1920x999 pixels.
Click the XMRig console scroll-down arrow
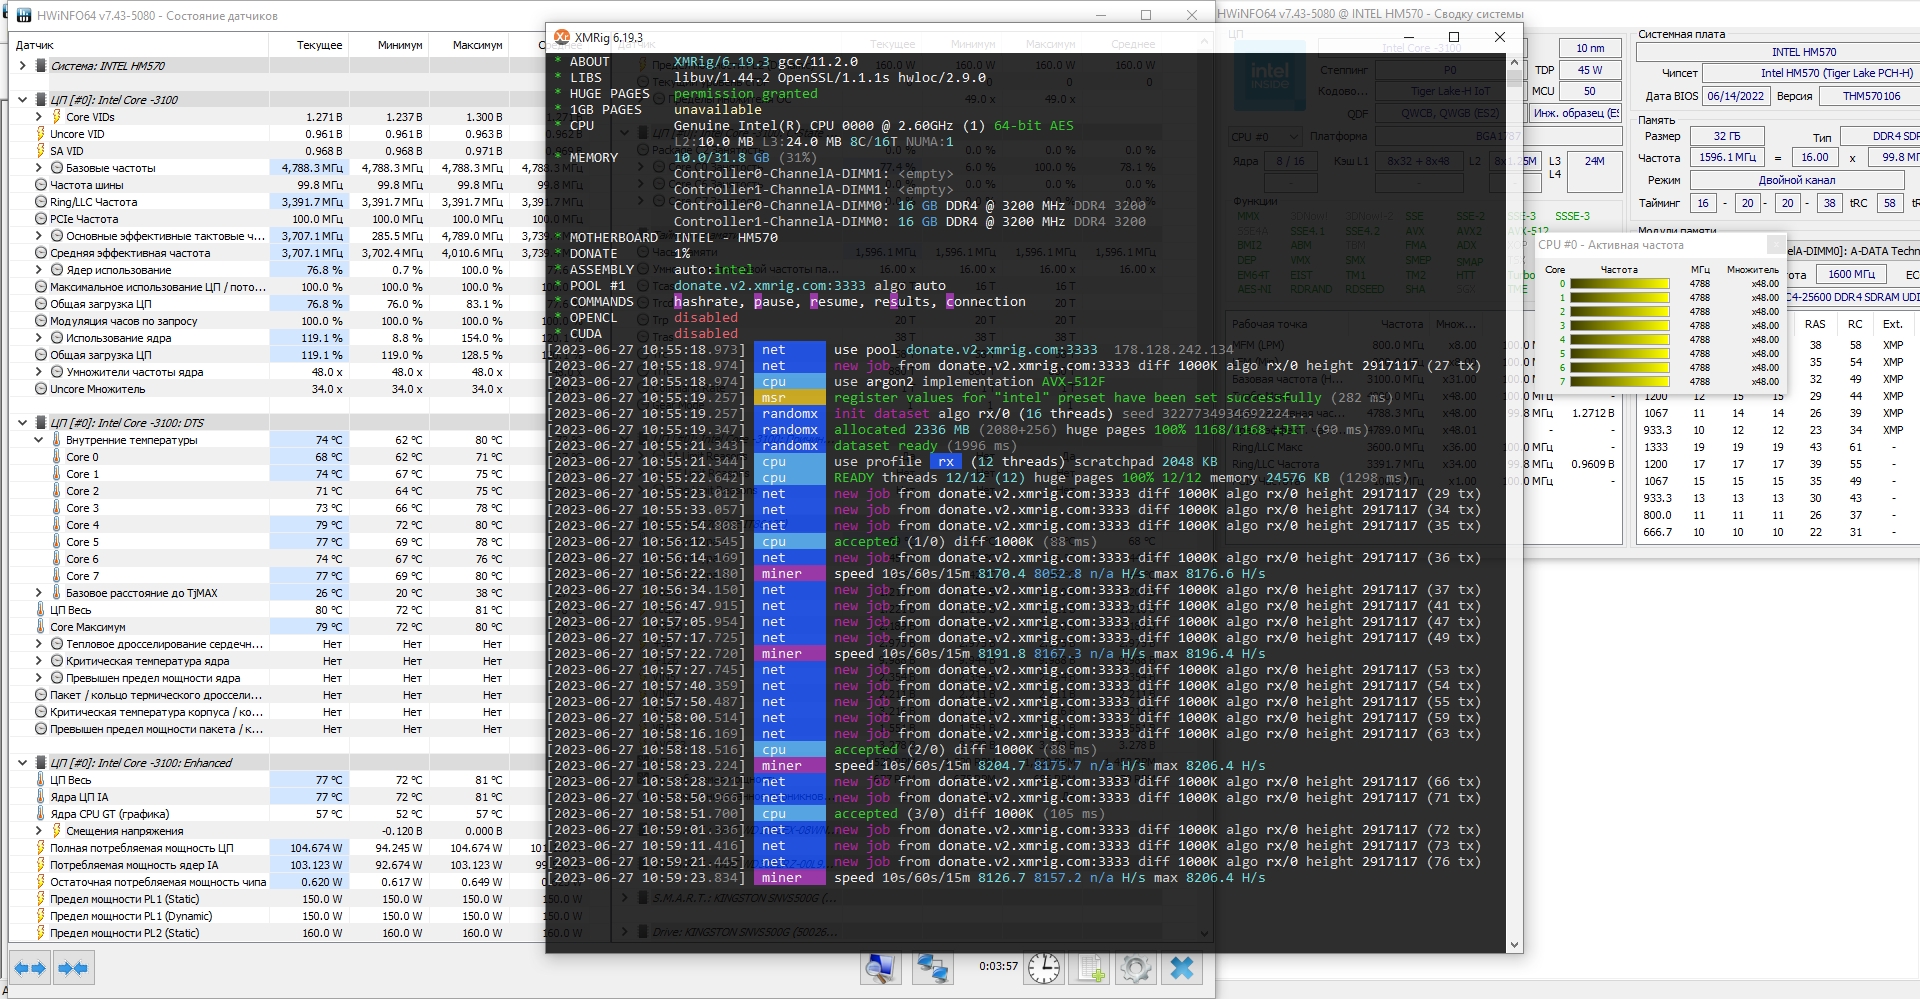click(x=1514, y=945)
